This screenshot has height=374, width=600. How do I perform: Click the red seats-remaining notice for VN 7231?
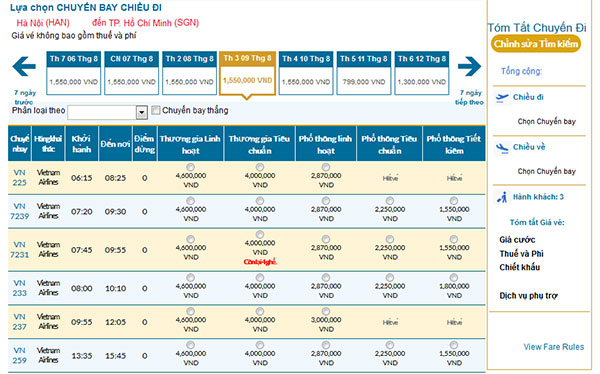click(260, 262)
